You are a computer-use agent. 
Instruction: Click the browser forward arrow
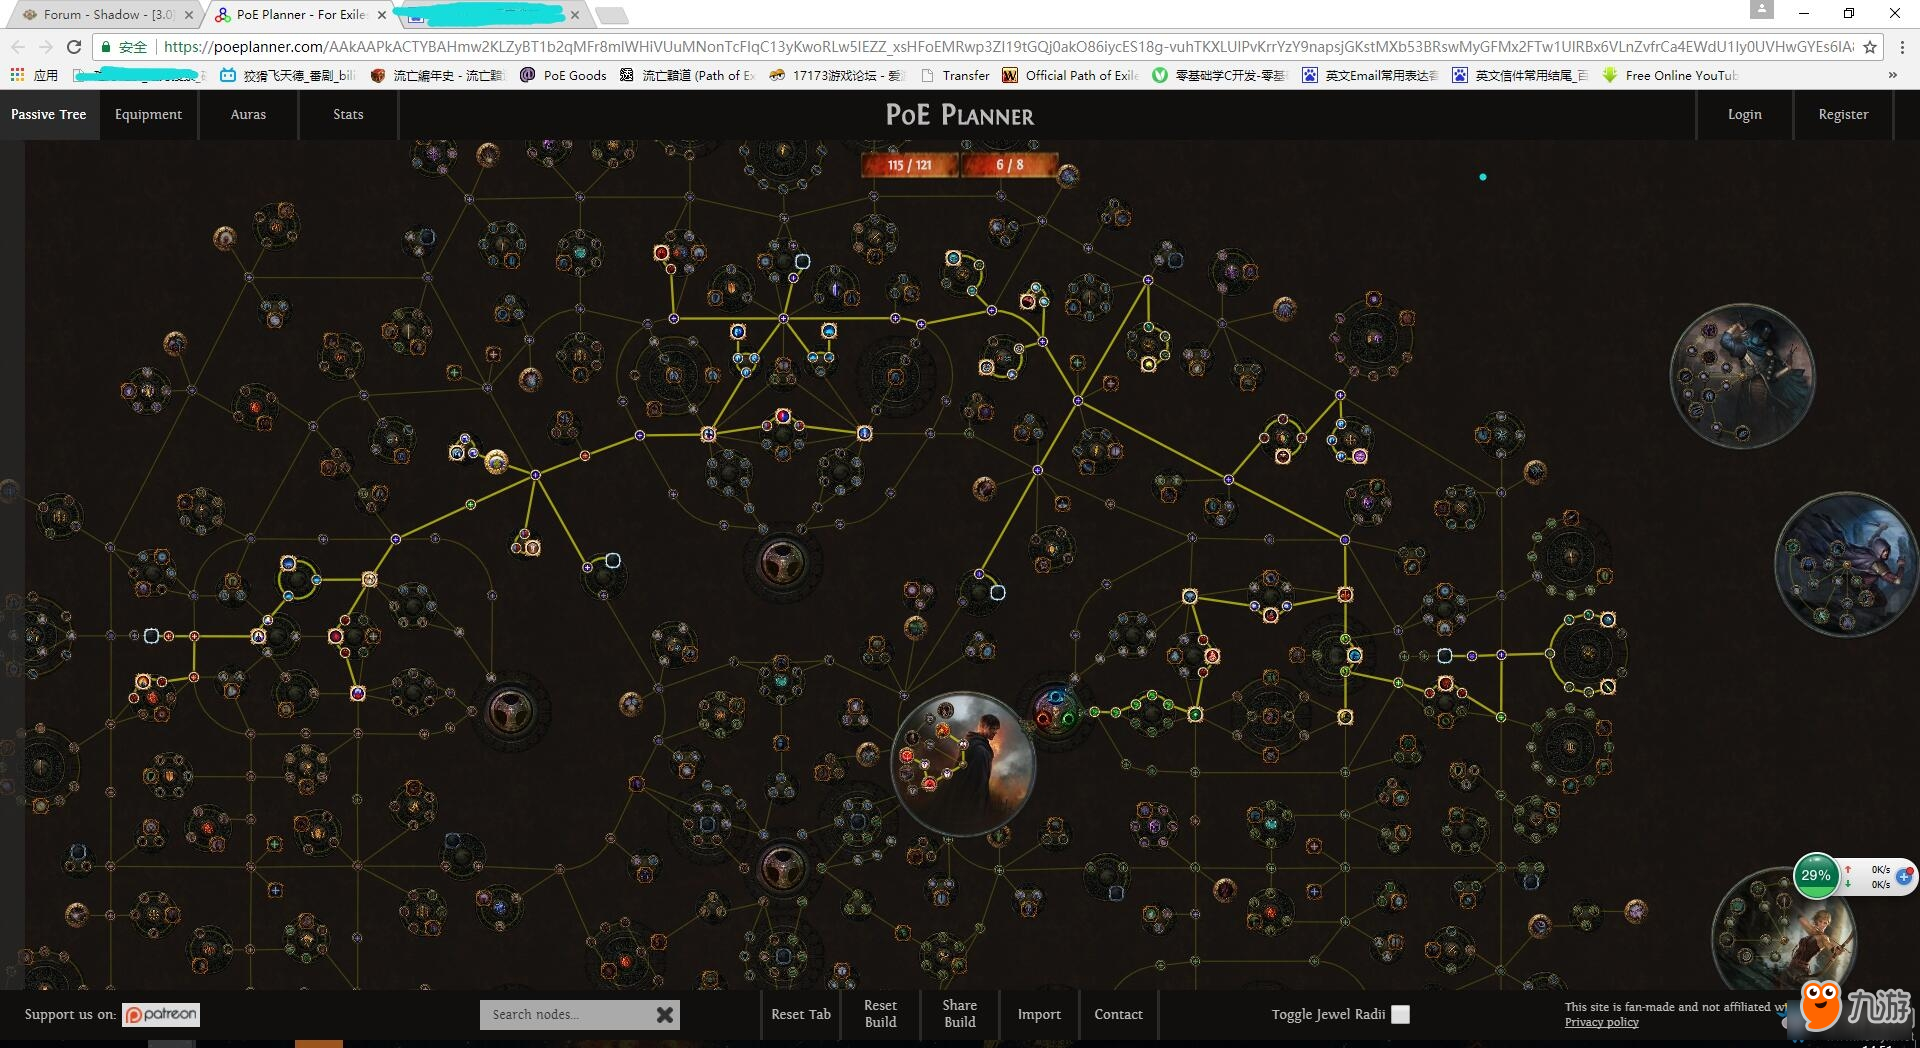coord(46,47)
